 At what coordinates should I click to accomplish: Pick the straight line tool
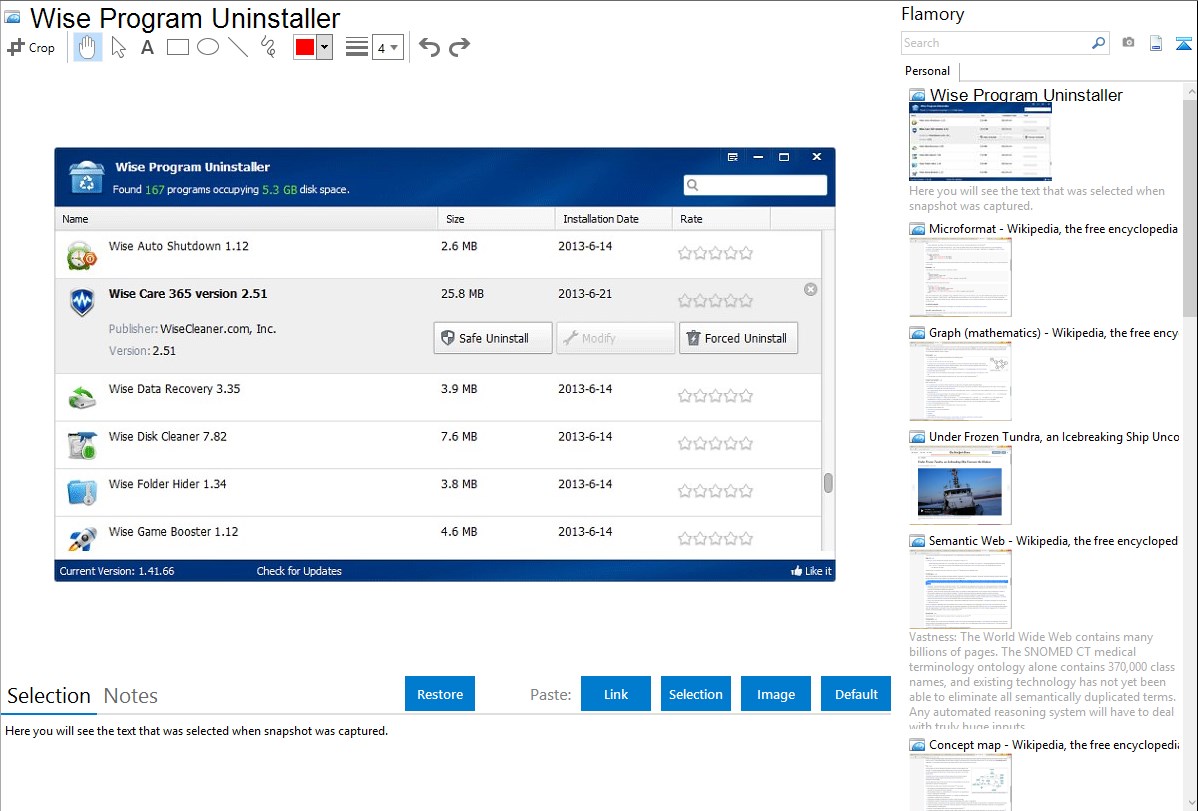[x=238, y=47]
